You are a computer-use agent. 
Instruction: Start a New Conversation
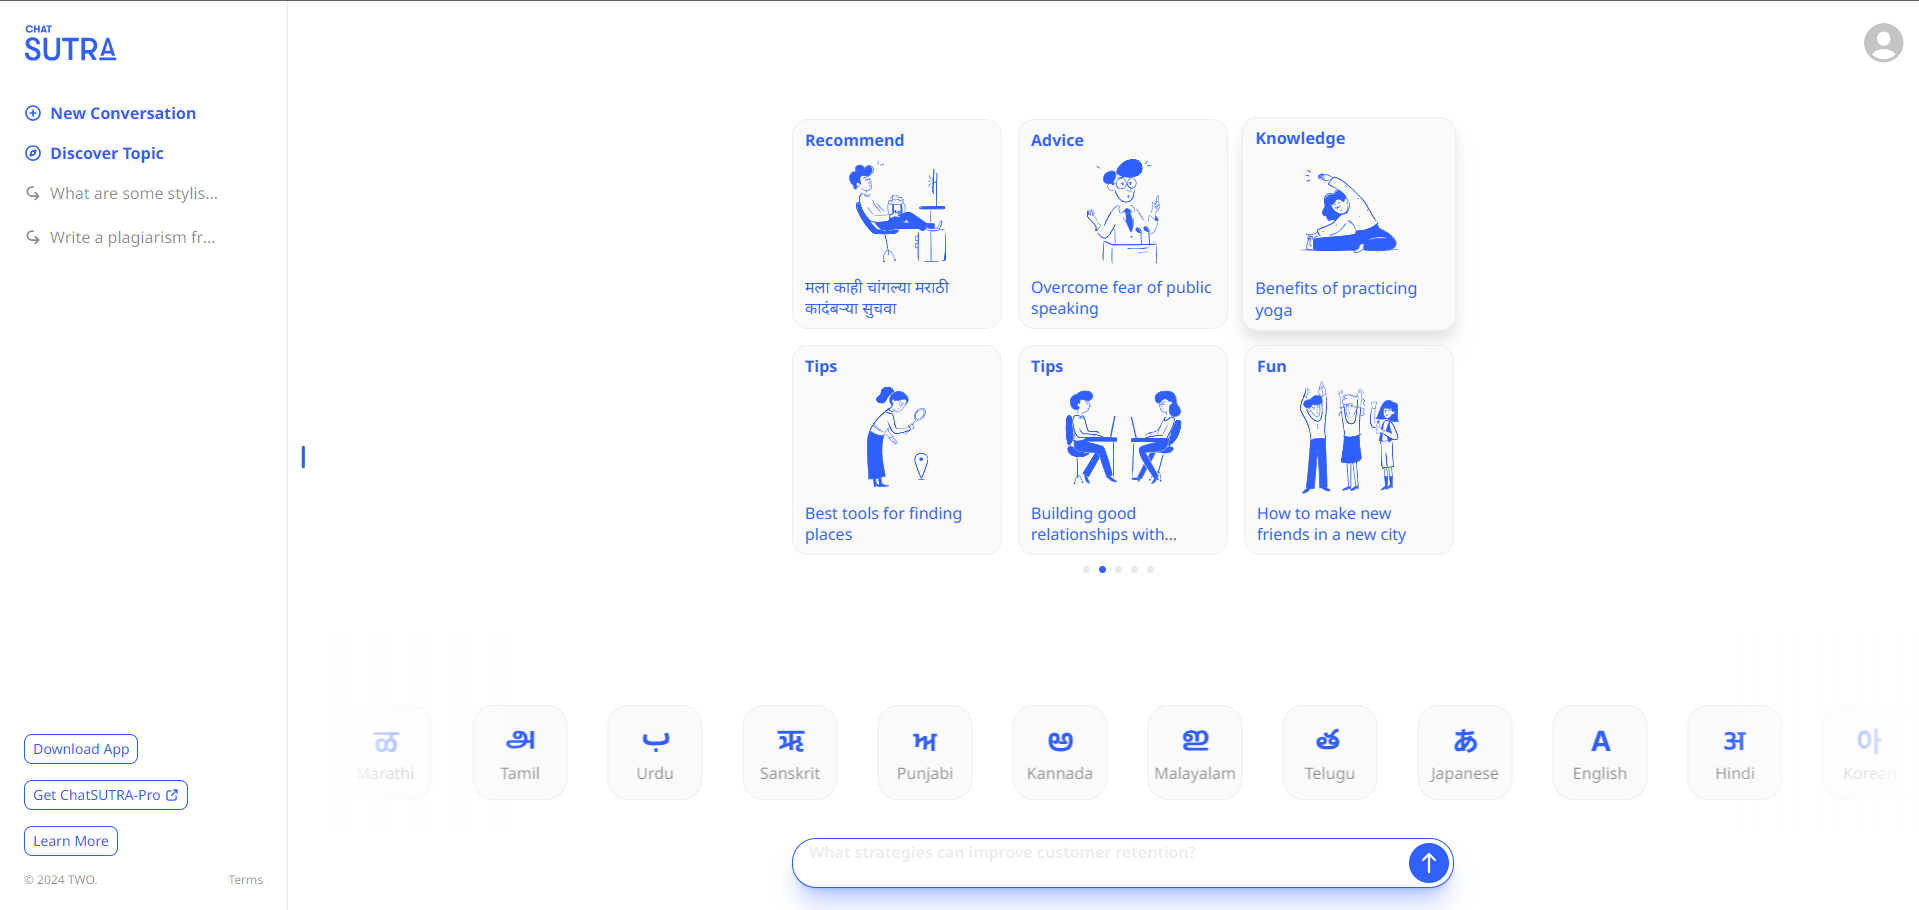[x=122, y=113]
